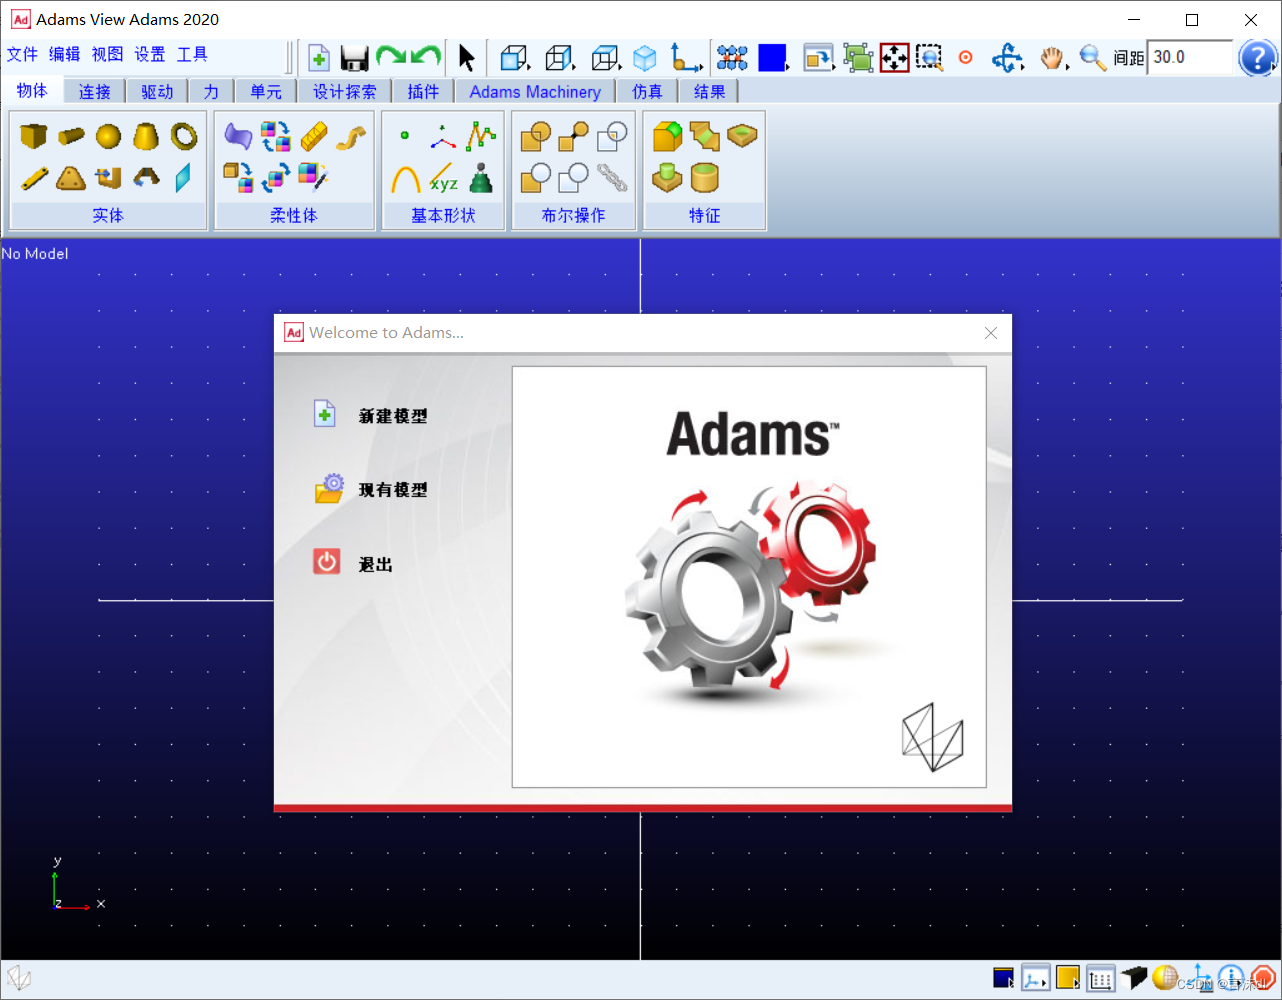Switch to the 连接 ribbon tab

[x=95, y=92]
